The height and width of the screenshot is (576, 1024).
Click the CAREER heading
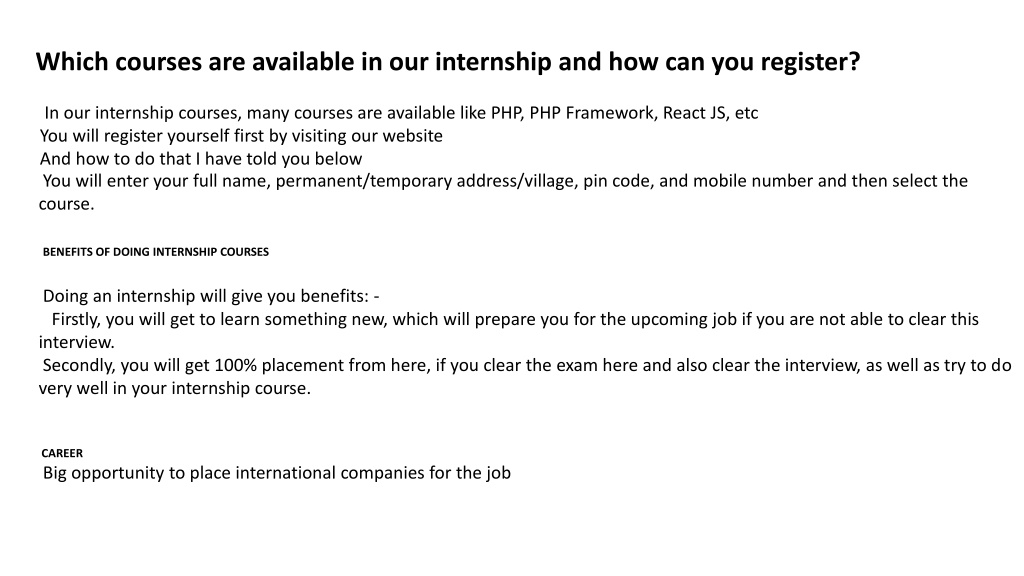[62, 453]
